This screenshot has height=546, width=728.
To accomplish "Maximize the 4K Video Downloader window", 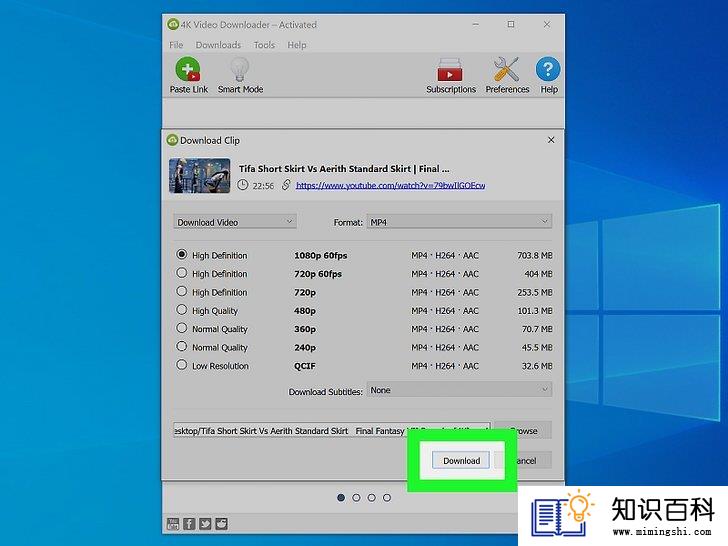I will pyautogui.click(x=511, y=24).
